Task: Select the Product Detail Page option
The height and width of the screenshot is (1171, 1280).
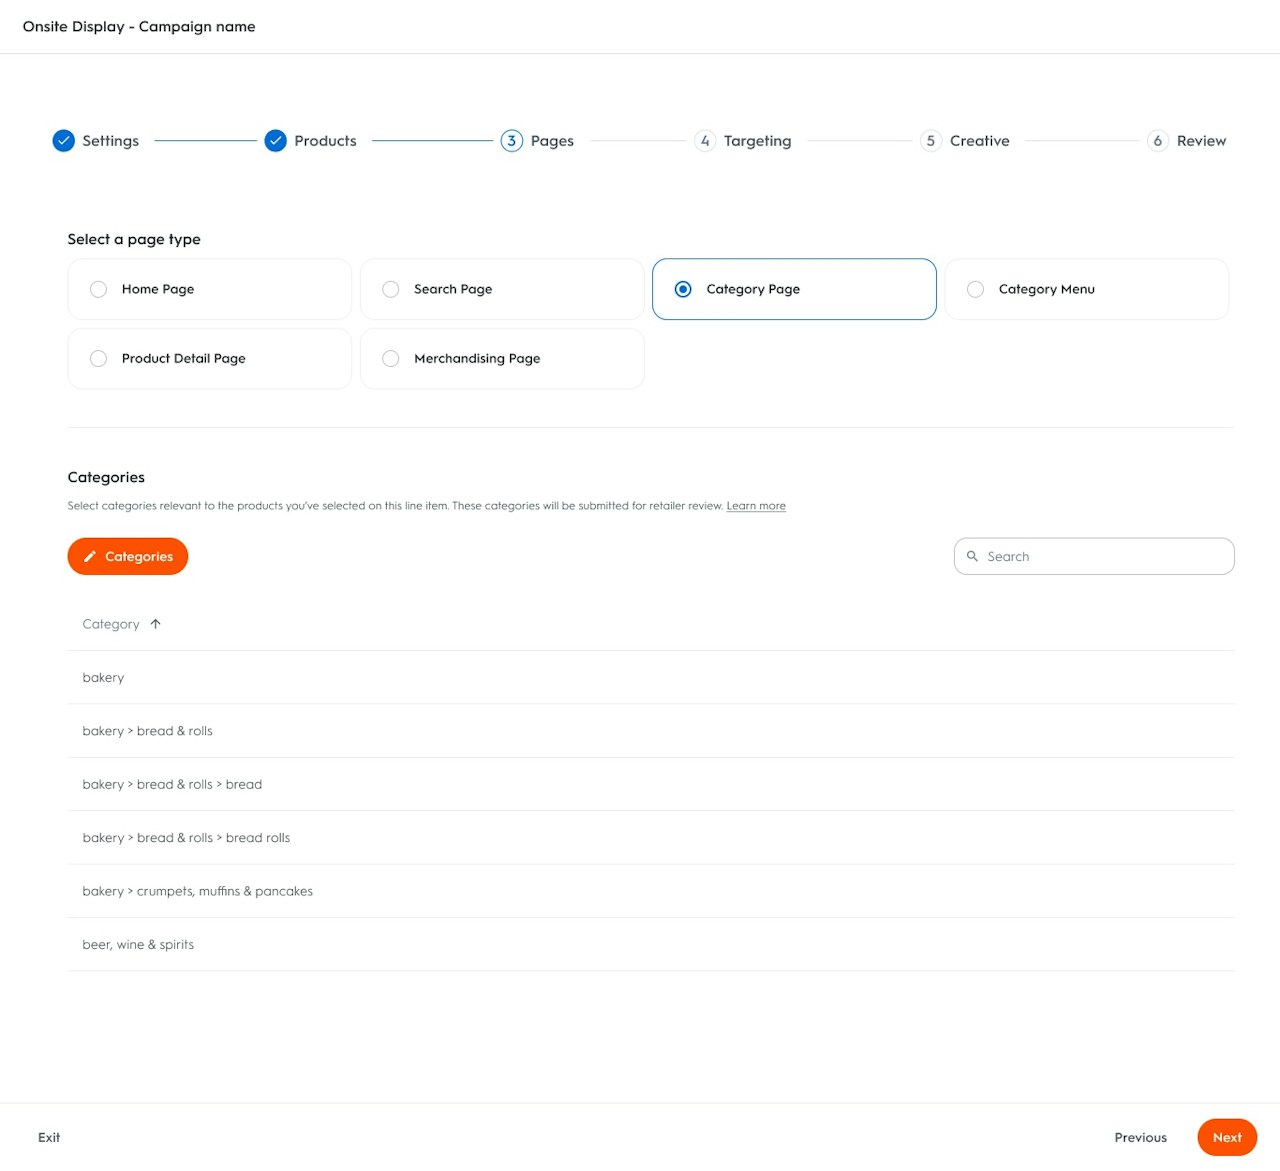Action: 98,359
